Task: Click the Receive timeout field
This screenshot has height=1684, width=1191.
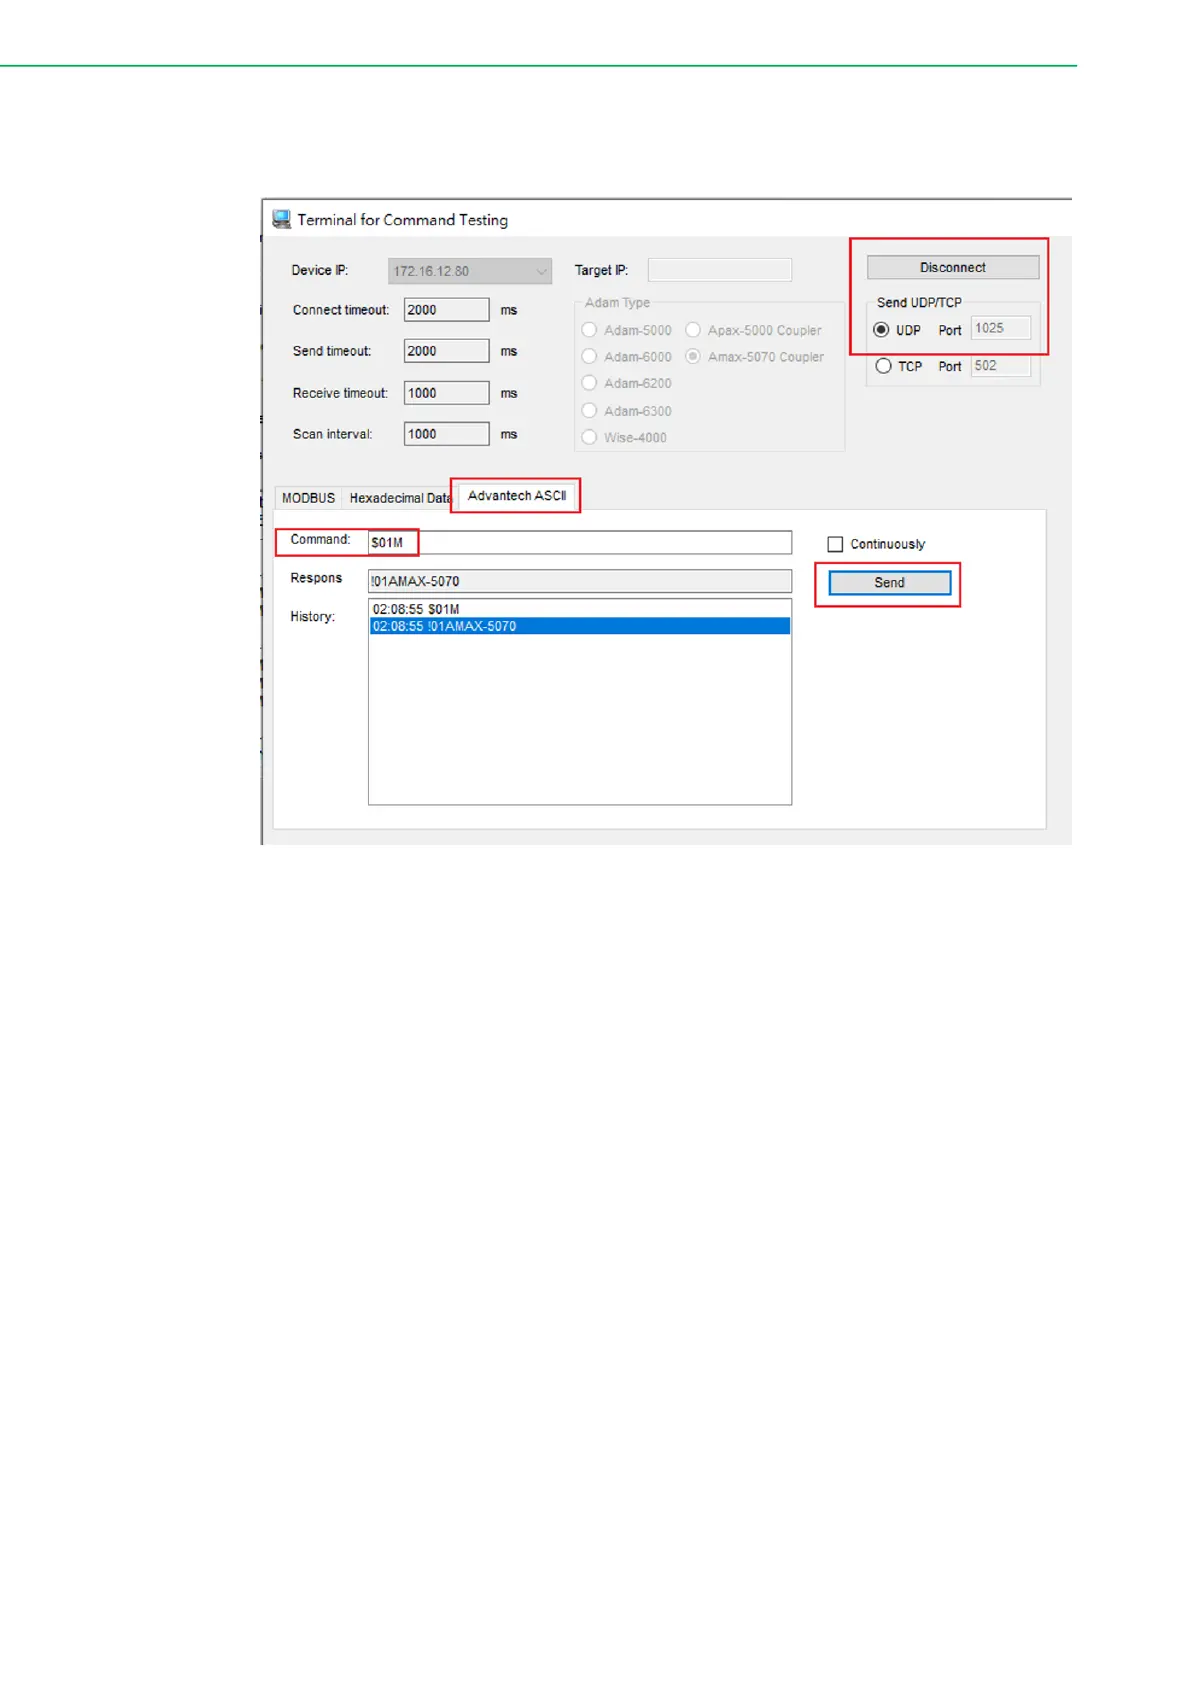Action: (x=446, y=393)
